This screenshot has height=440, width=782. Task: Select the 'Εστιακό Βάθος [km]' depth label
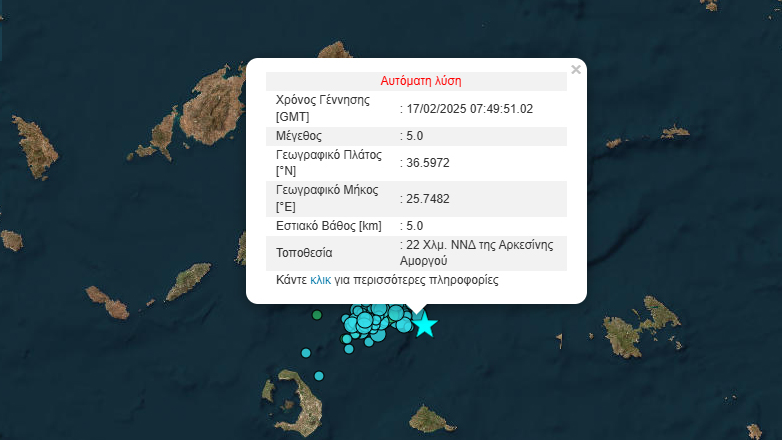[328, 226]
